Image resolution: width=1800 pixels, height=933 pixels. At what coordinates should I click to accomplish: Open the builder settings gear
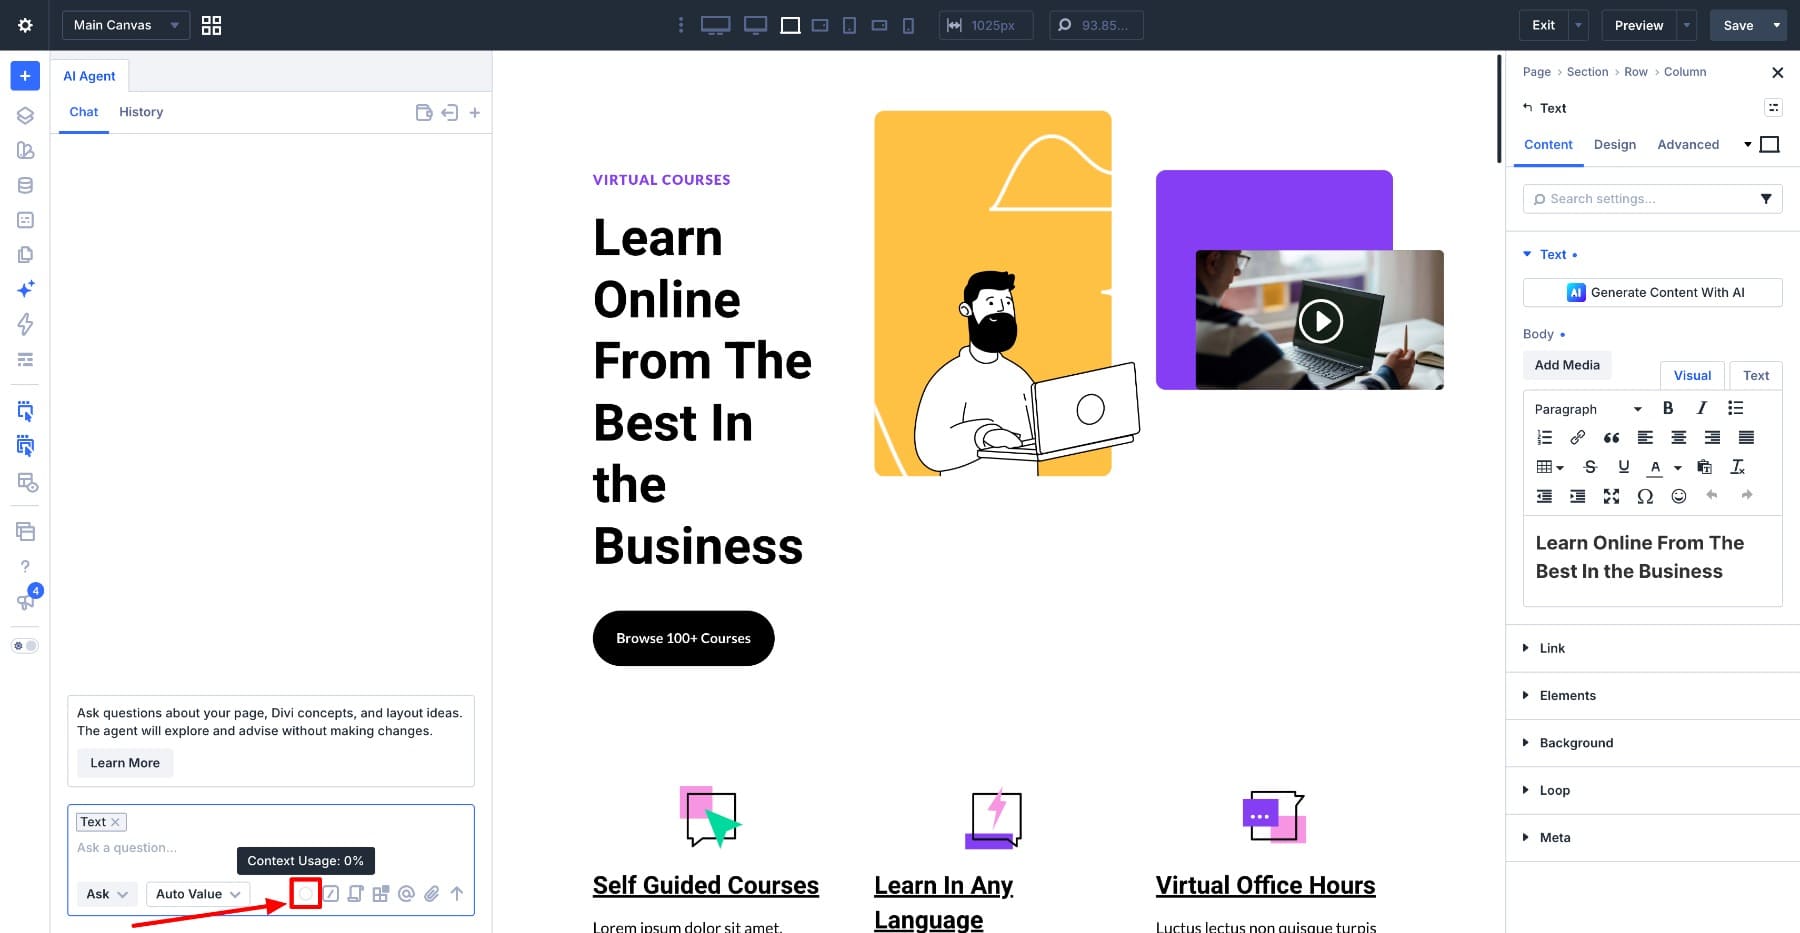point(25,25)
